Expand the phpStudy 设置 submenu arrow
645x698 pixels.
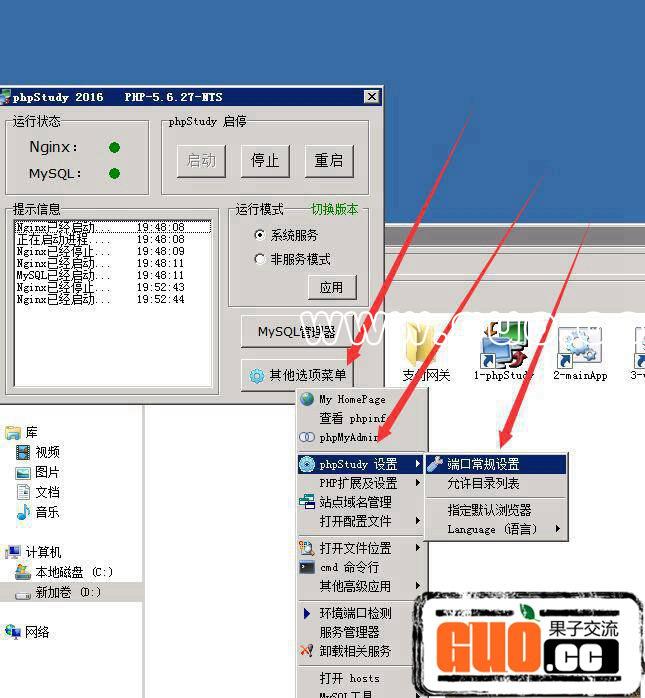[x=417, y=464]
